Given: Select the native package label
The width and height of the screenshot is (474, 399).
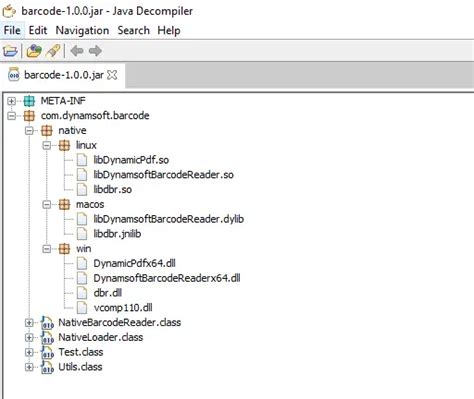Looking at the screenshot, I should click(72, 130).
